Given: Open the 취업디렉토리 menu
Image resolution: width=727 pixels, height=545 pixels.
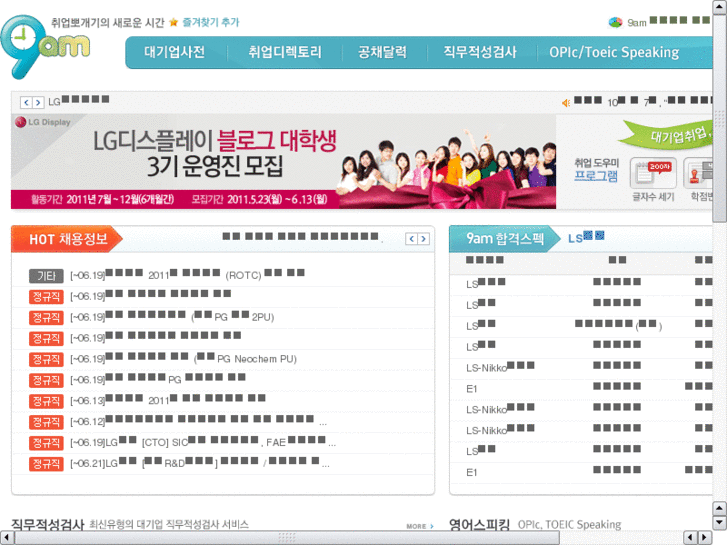Looking at the screenshot, I should 285,52.
